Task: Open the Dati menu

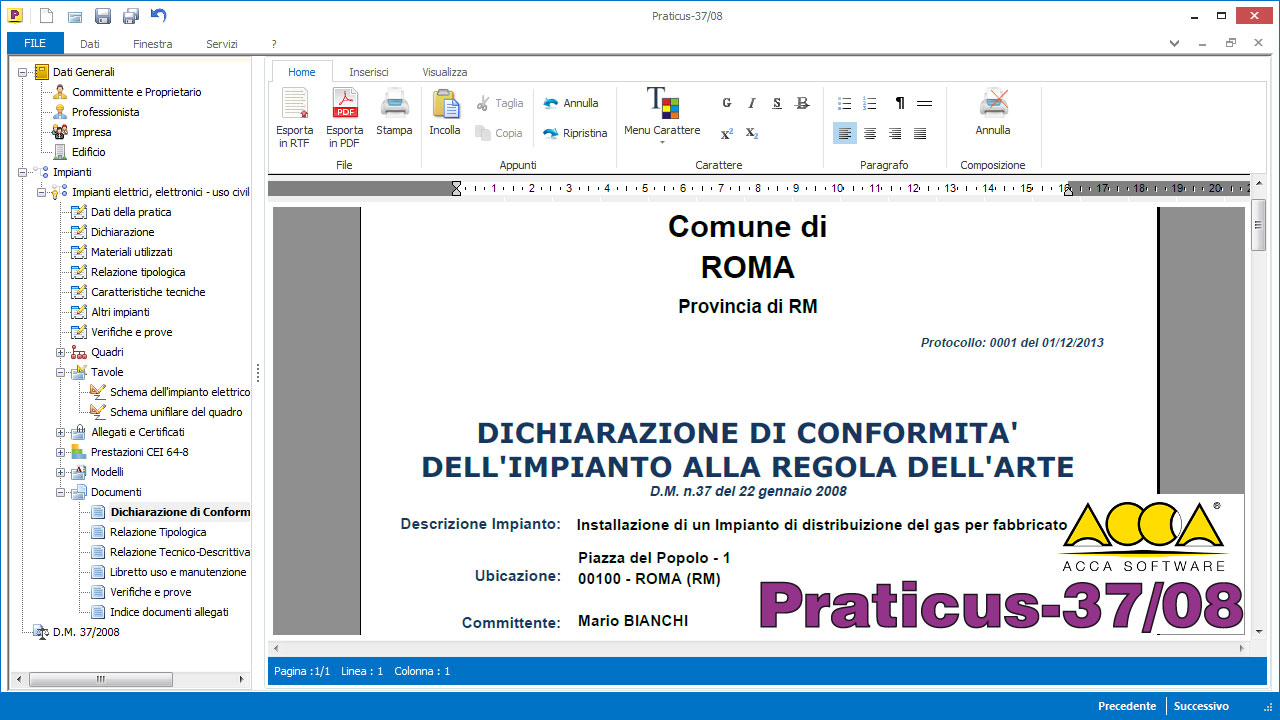Action: coord(90,44)
